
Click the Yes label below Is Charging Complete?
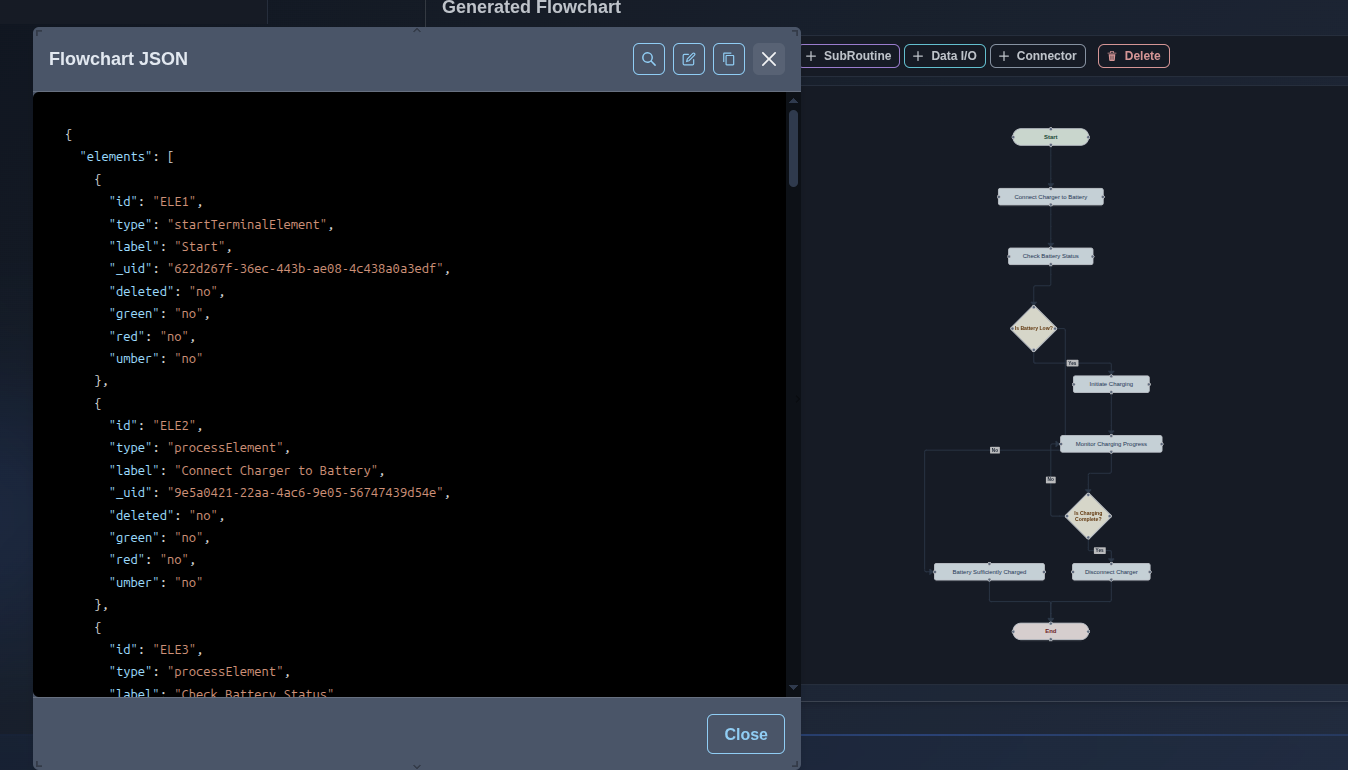pos(1099,551)
